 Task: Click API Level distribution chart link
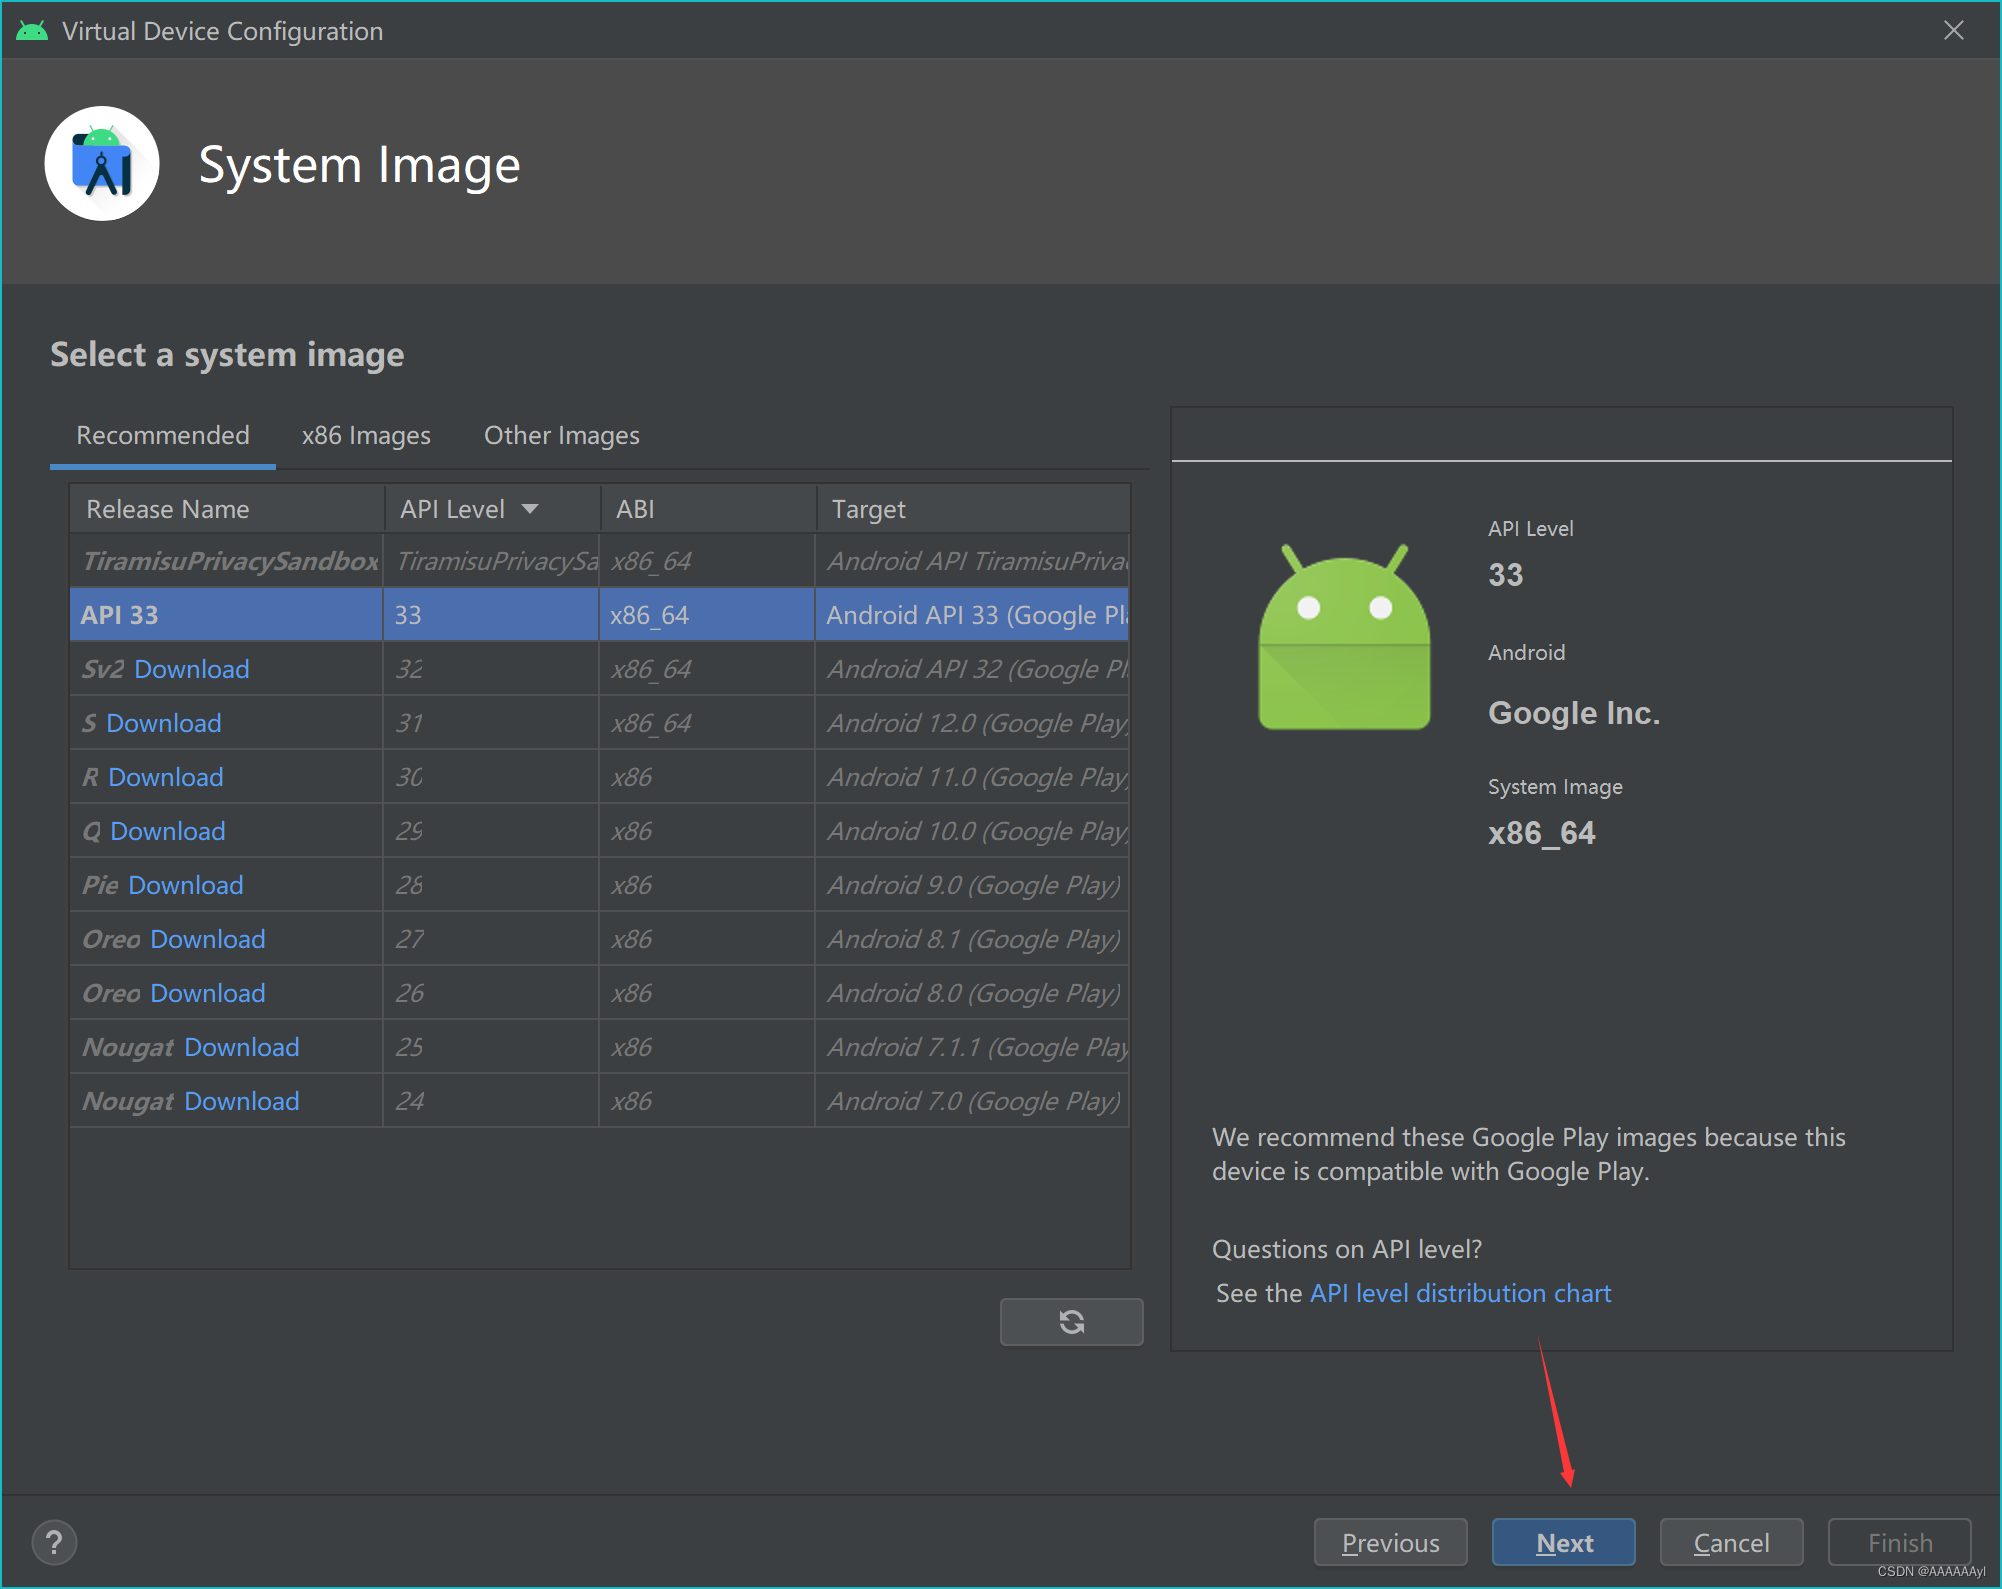click(1456, 1292)
